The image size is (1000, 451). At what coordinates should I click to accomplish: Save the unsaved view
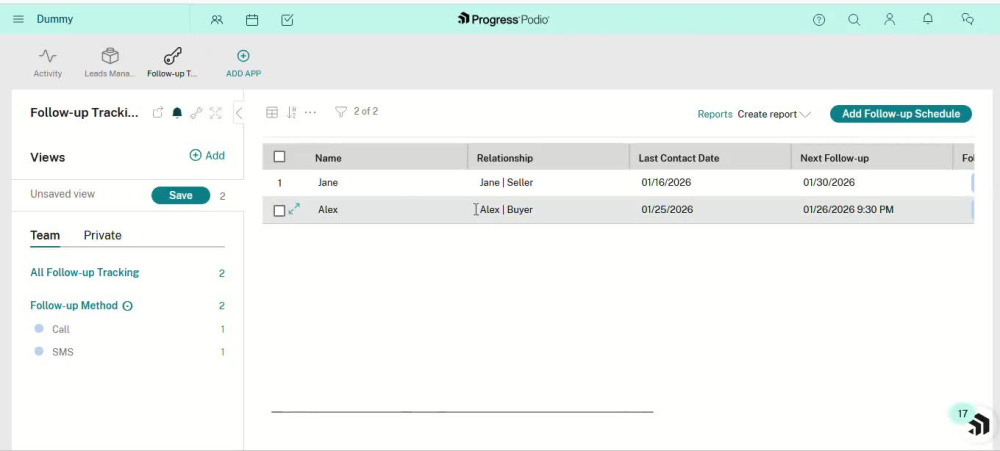coord(180,195)
